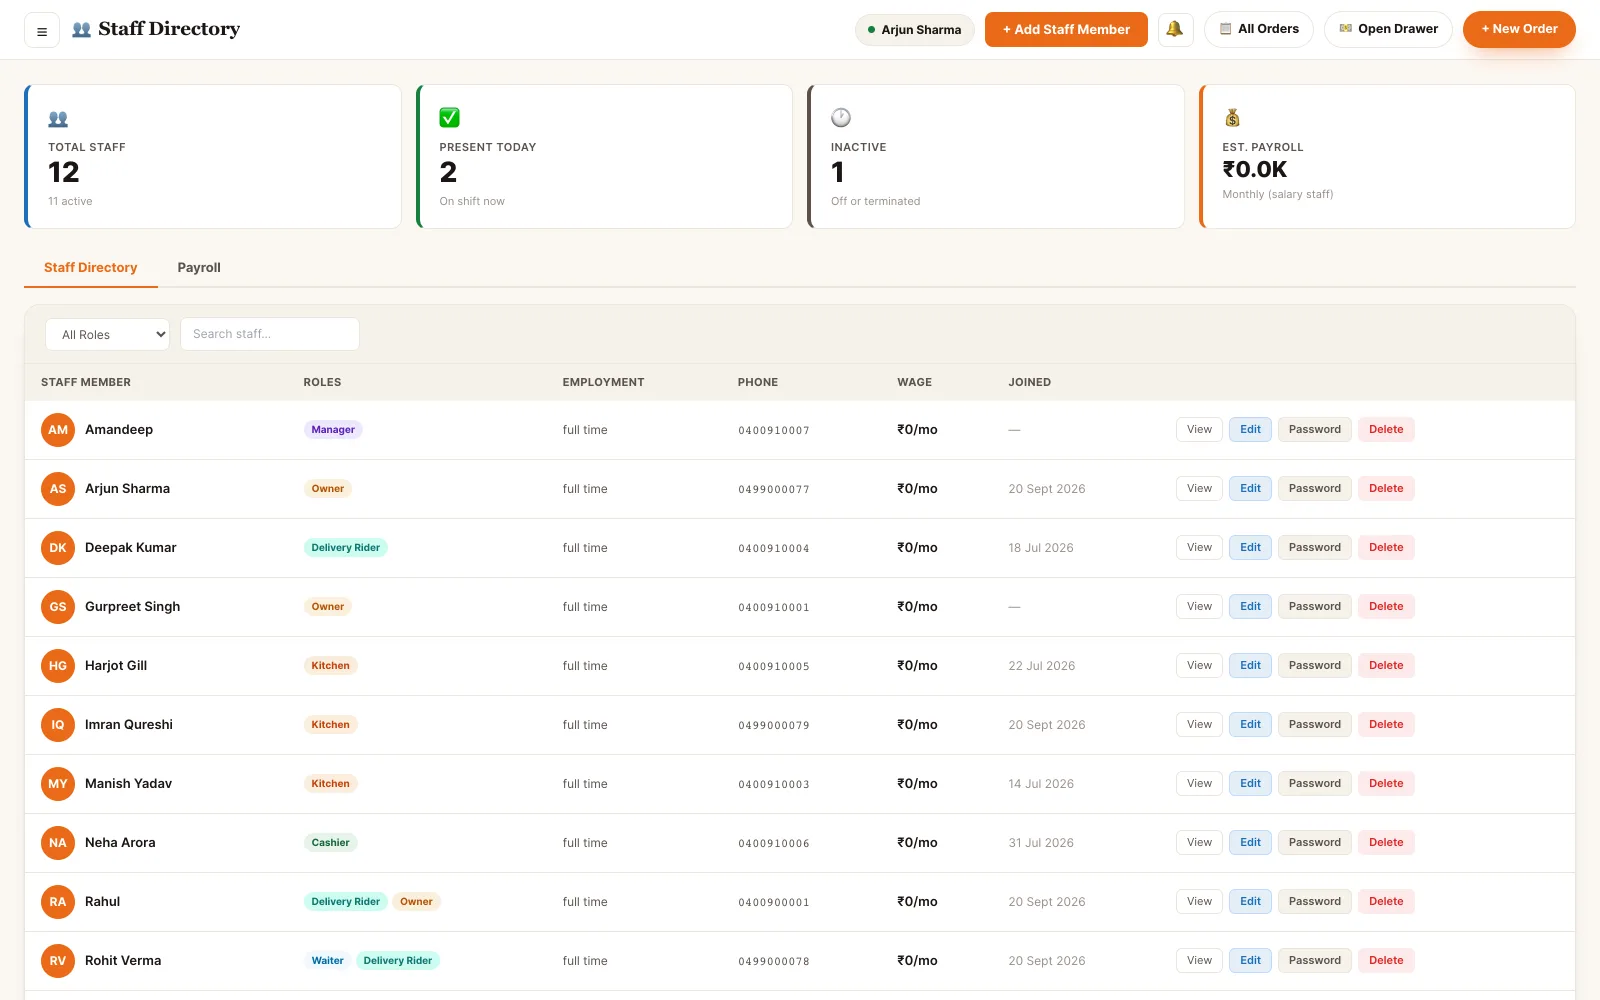Delete Neha Arora's record
This screenshot has height=1000, width=1600.
click(1386, 843)
